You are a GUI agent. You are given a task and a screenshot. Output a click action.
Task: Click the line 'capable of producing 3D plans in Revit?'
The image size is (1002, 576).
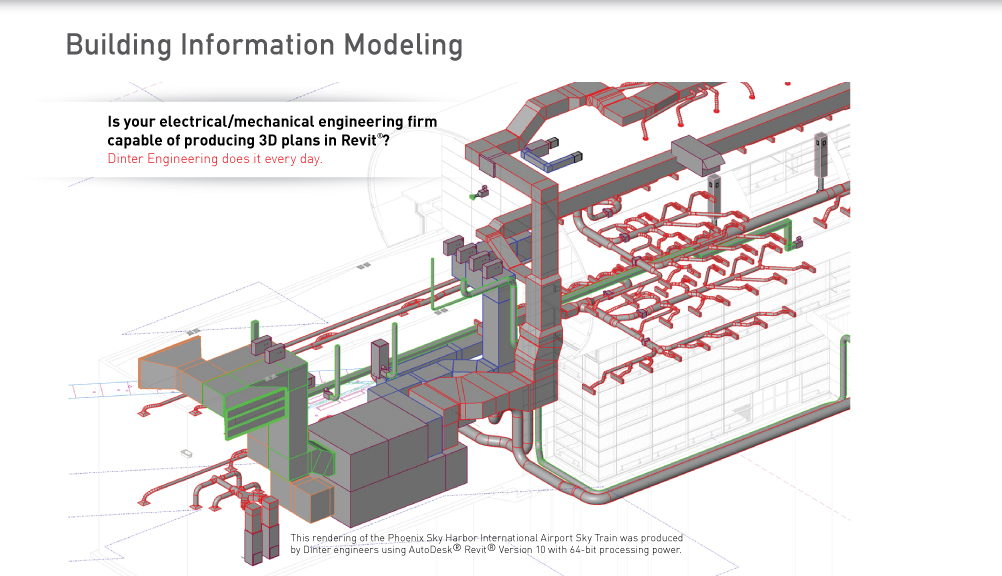click(x=249, y=140)
